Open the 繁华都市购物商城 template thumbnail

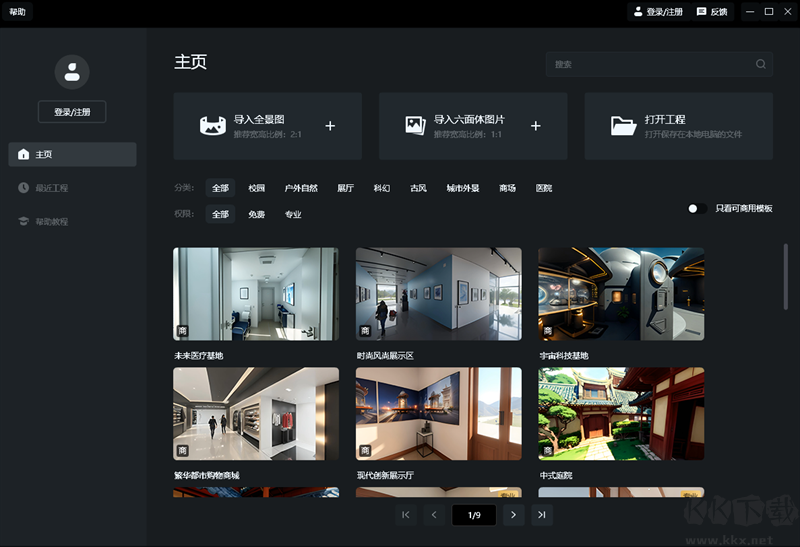[256, 414]
